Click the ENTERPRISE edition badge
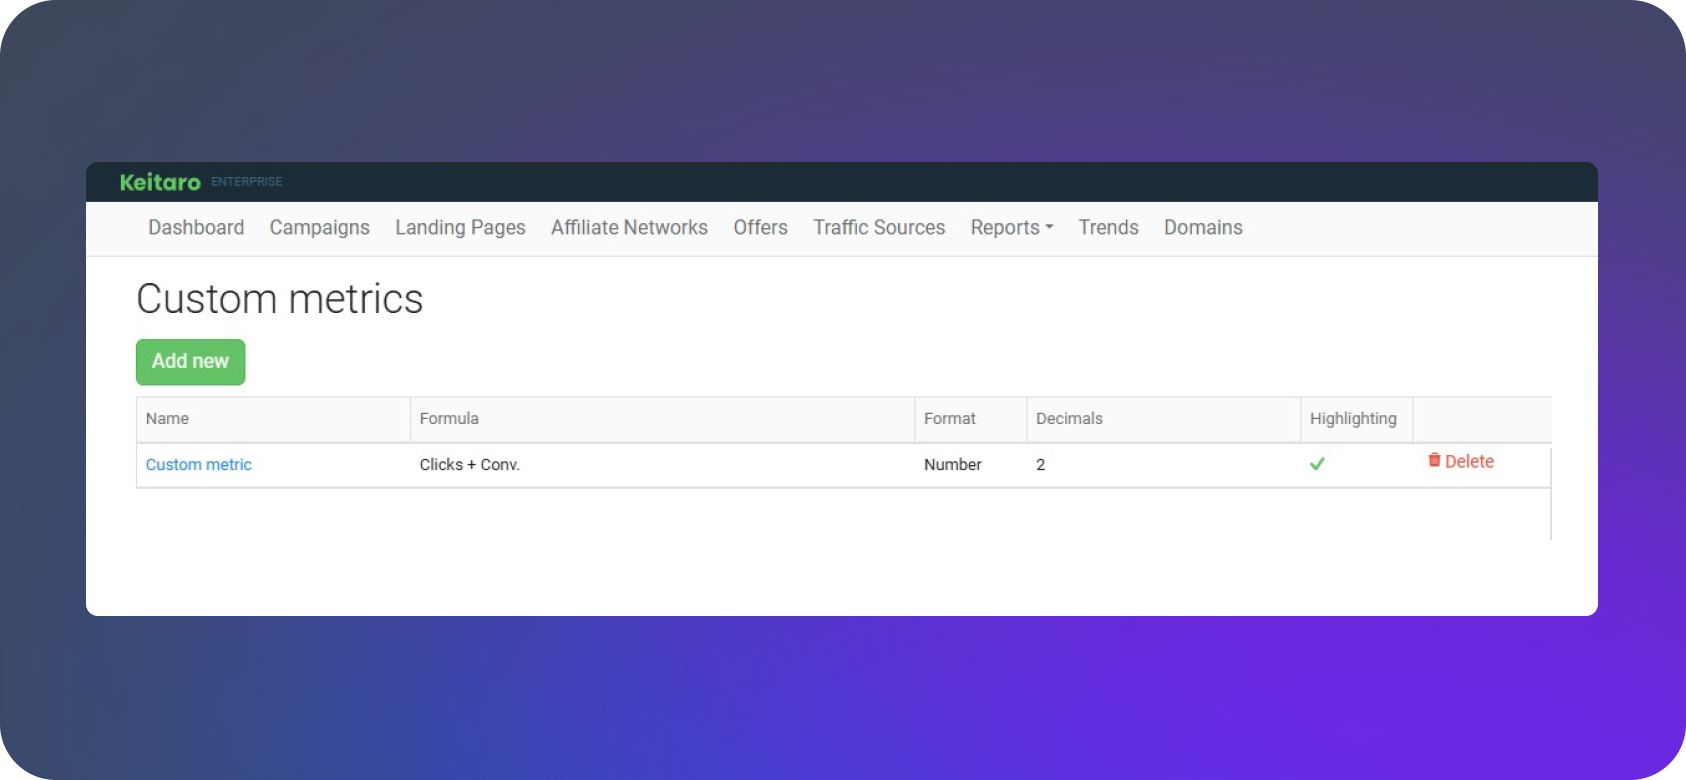The width and height of the screenshot is (1686, 780). coord(247,182)
